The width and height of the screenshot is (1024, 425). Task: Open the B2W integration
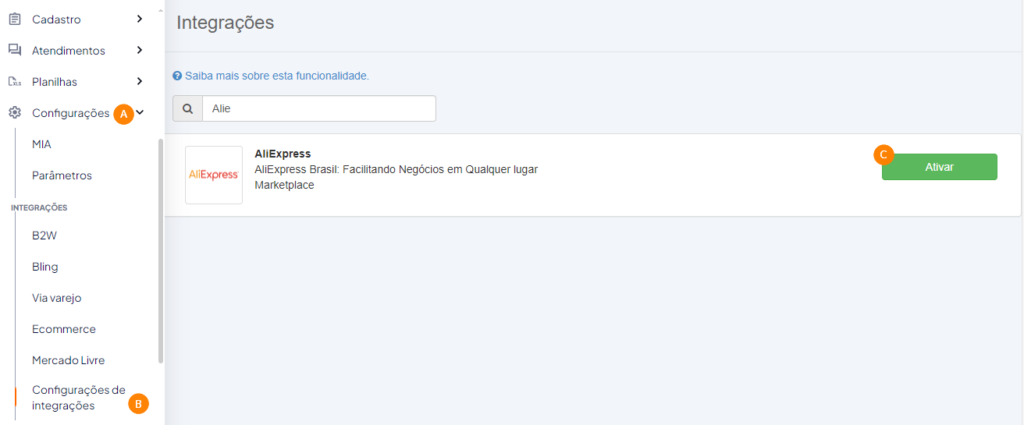click(44, 236)
